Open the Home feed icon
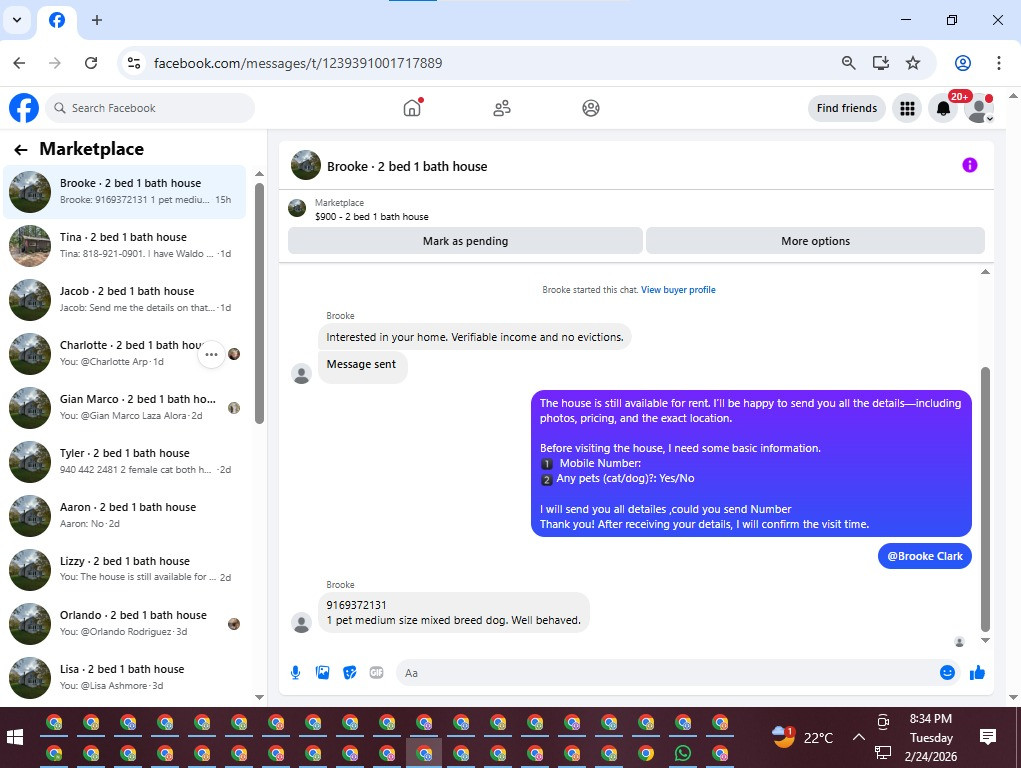Viewport: 1021px width, 768px height. click(412, 107)
